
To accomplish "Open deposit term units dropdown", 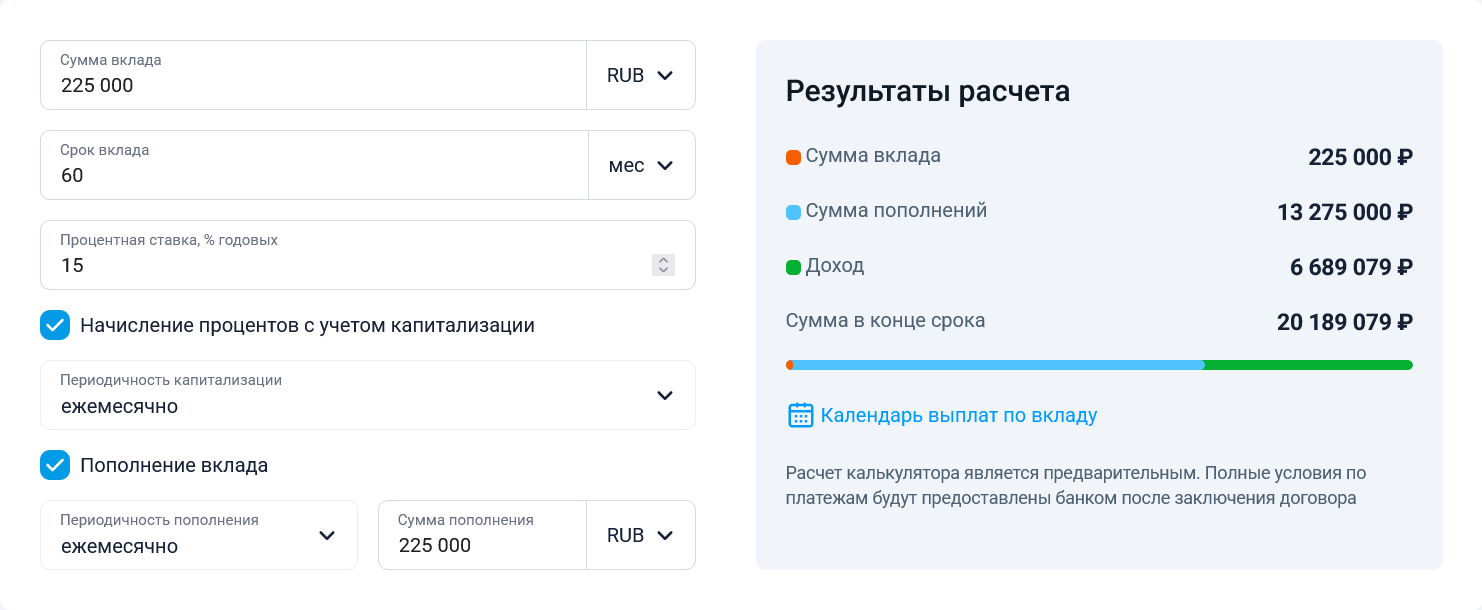I will coord(641,165).
